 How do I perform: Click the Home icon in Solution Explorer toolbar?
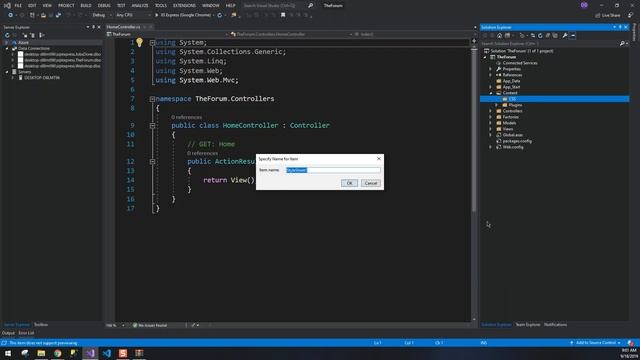(x=499, y=36)
